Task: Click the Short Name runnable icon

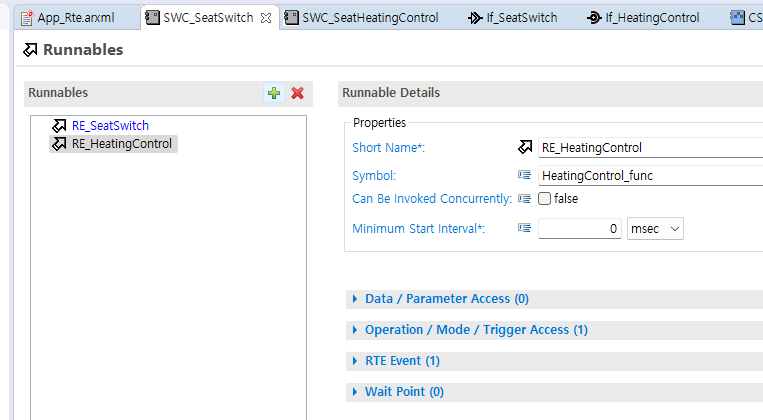Action: point(525,147)
